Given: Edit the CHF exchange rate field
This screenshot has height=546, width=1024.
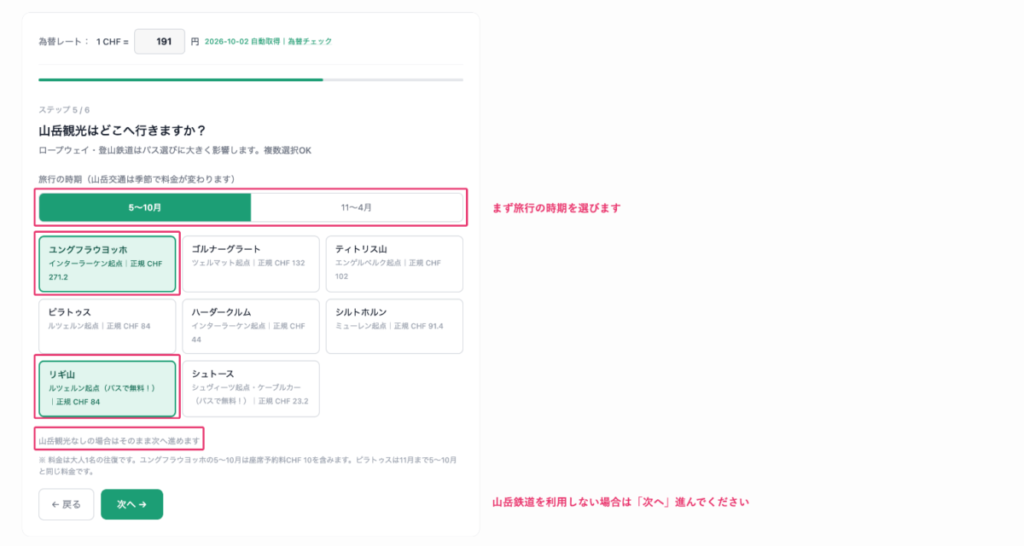Looking at the screenshot, I should [159, 41].
